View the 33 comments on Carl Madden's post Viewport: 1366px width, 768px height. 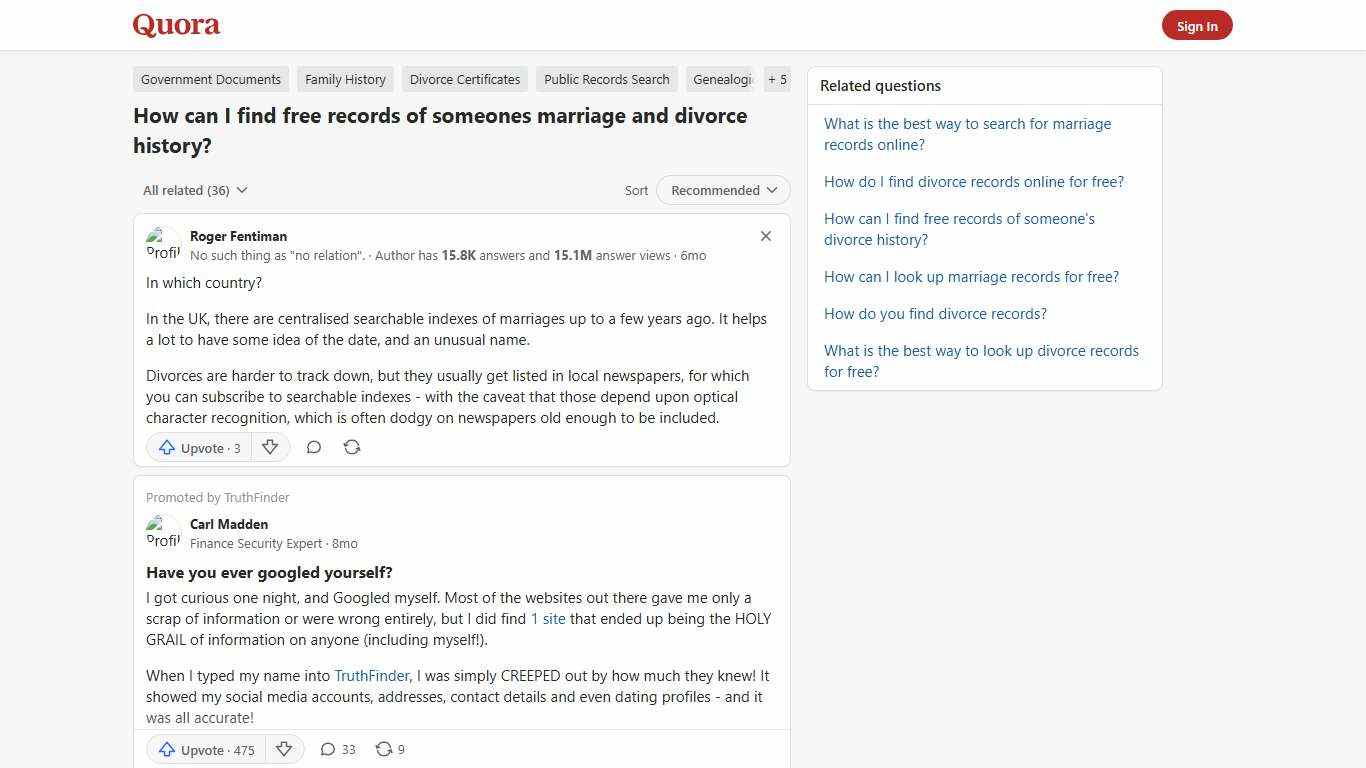[337, 749]
